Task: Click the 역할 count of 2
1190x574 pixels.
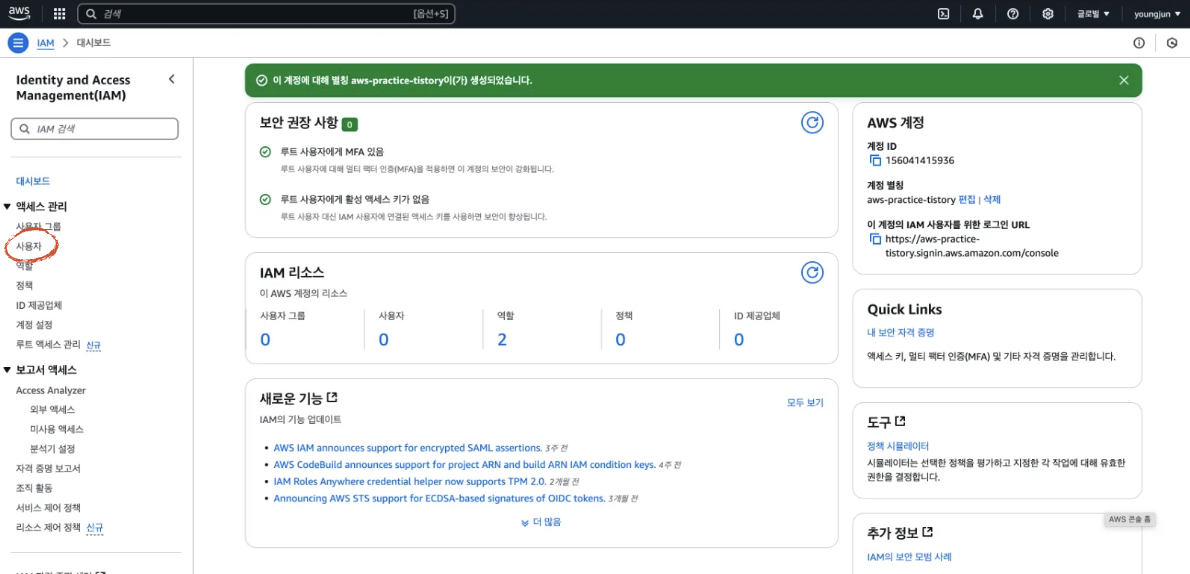Action: pyautogui.click(x=502, y=339)
